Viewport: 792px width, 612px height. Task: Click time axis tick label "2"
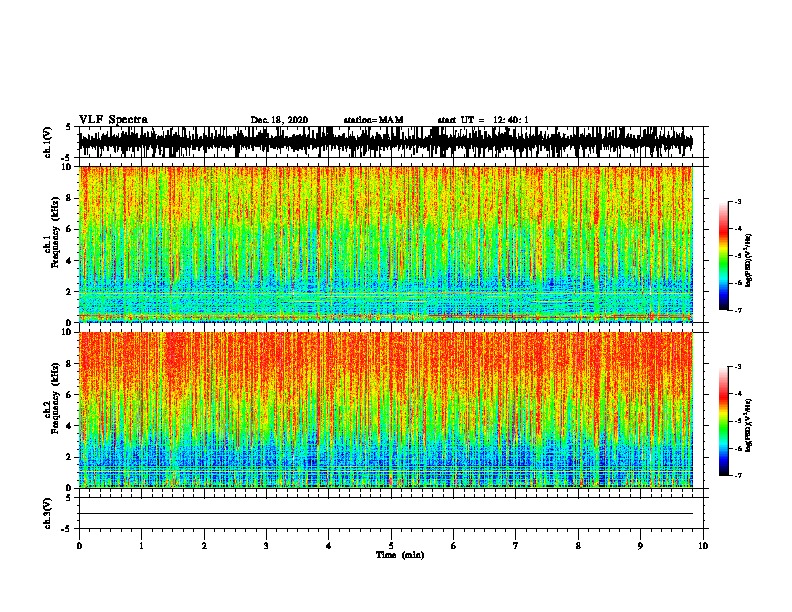pyautogui.click(x=204, y=546)
